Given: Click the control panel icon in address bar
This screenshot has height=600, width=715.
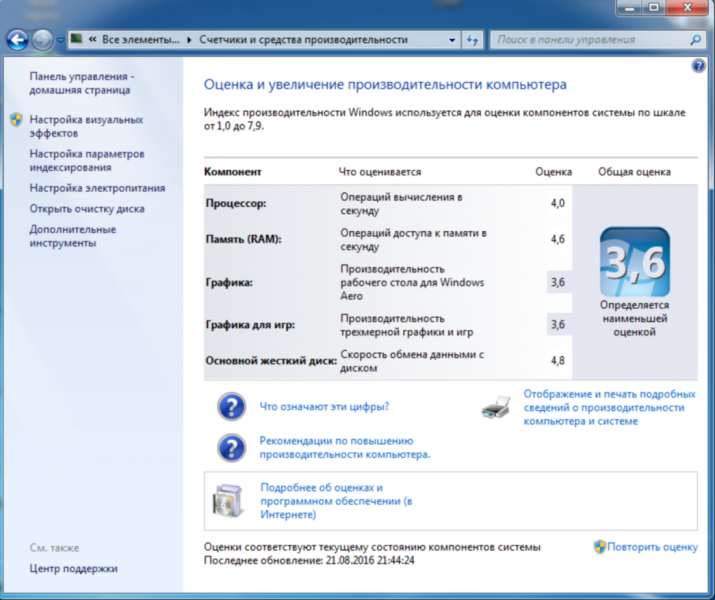Looking at the screenshot, I should click(x=77, y=39).
